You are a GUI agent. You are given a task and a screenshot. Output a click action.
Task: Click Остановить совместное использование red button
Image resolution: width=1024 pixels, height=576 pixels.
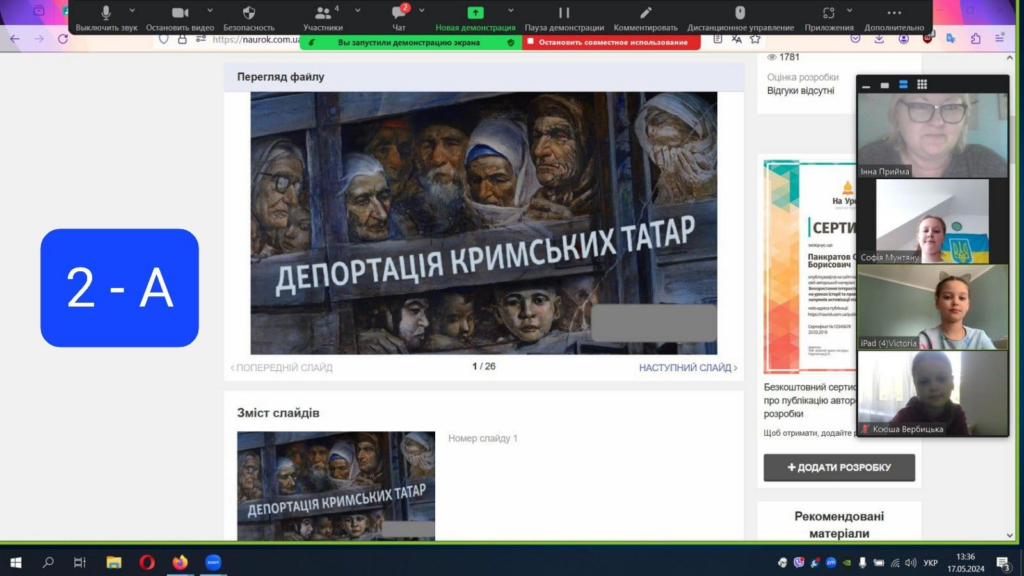pyautogui.click(x=611, y=42)
